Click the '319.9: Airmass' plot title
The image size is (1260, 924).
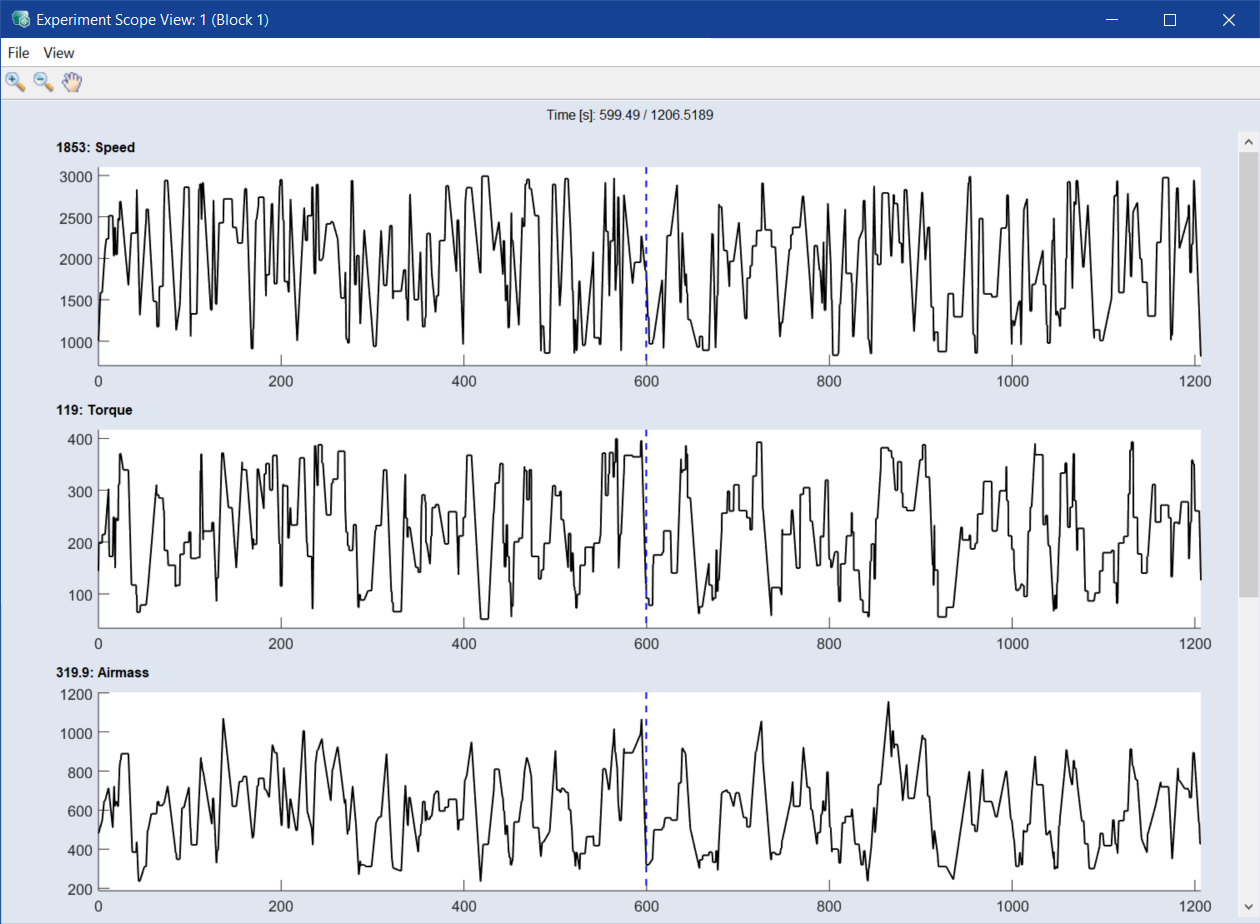[102, 673]
